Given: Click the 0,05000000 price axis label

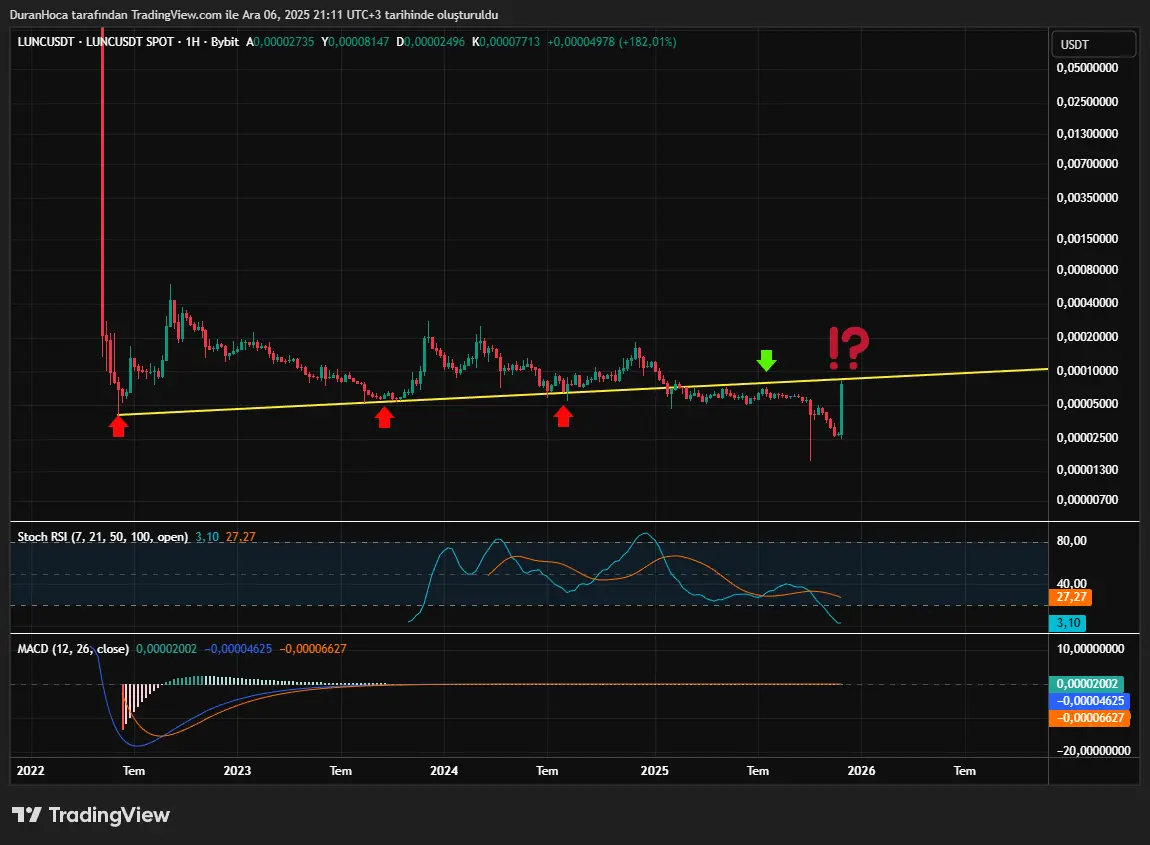Looking at the screenshot, I should (1087, 67).
